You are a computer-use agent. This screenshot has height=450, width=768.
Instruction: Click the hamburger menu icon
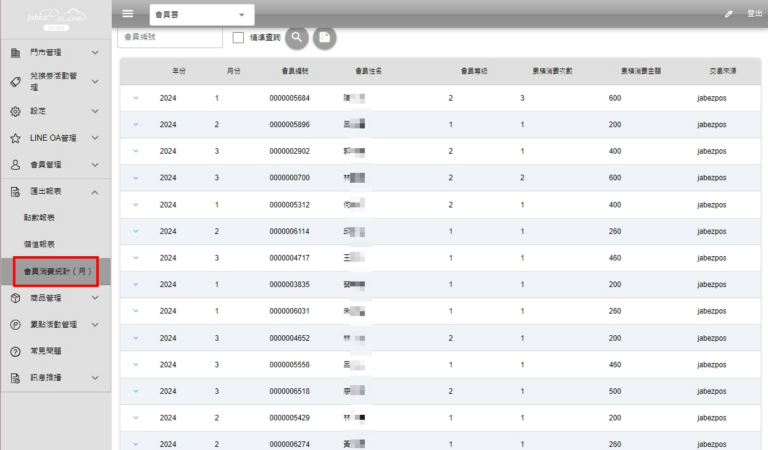[127, 14]
